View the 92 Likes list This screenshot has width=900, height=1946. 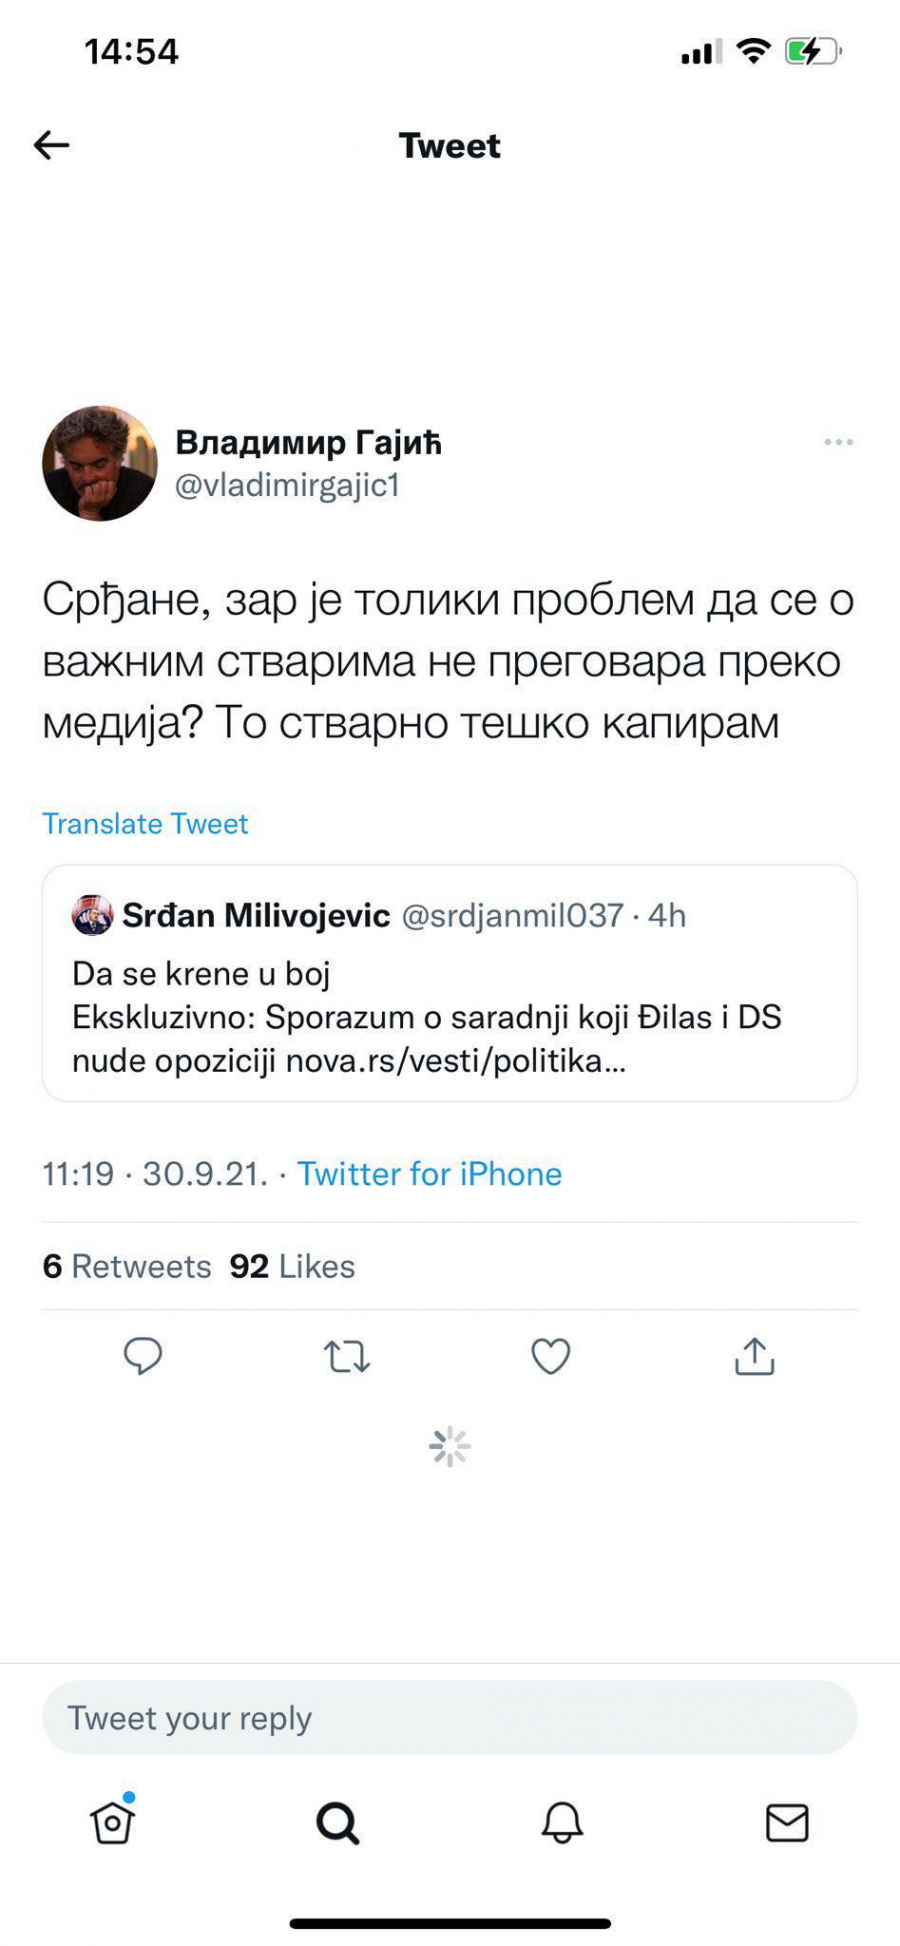click(292, 1266)
